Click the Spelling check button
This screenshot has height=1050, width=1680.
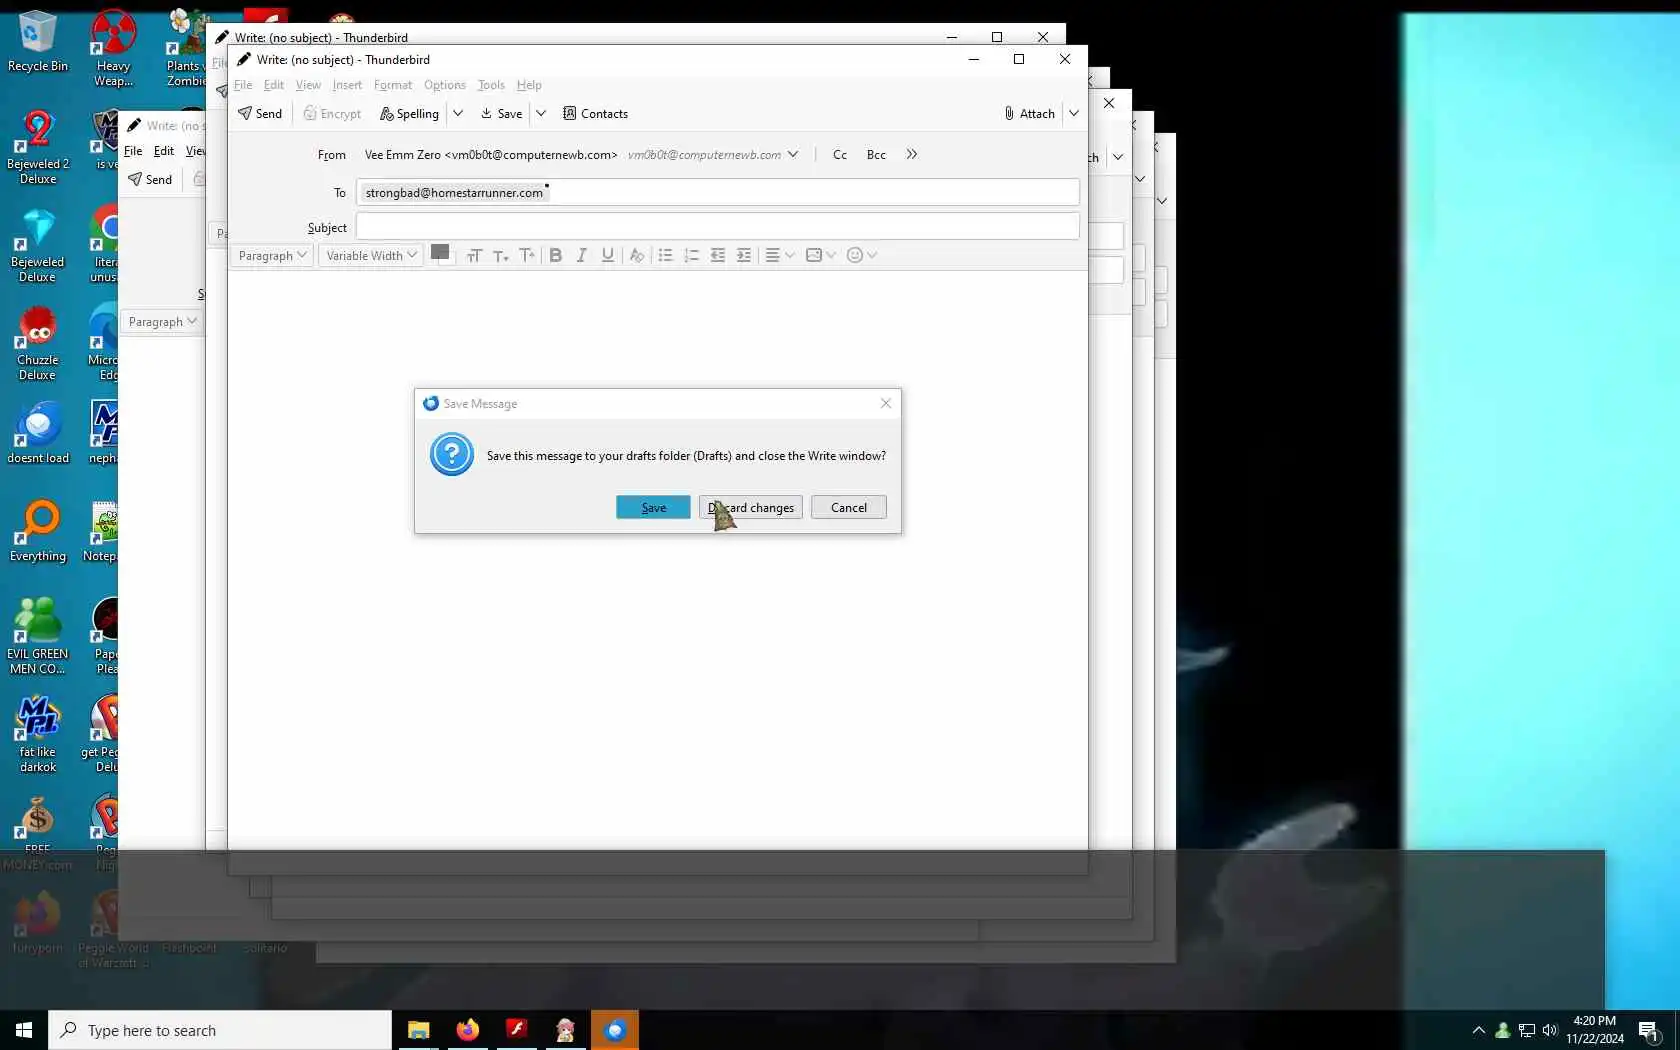coord(409,113)
